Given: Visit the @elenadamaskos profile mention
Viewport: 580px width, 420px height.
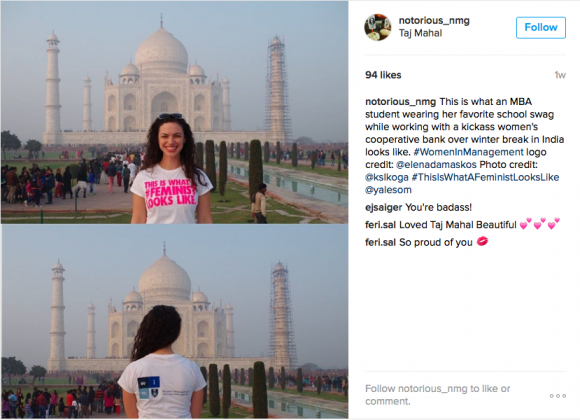Looking at the screenshot, I should pos(436,165).
